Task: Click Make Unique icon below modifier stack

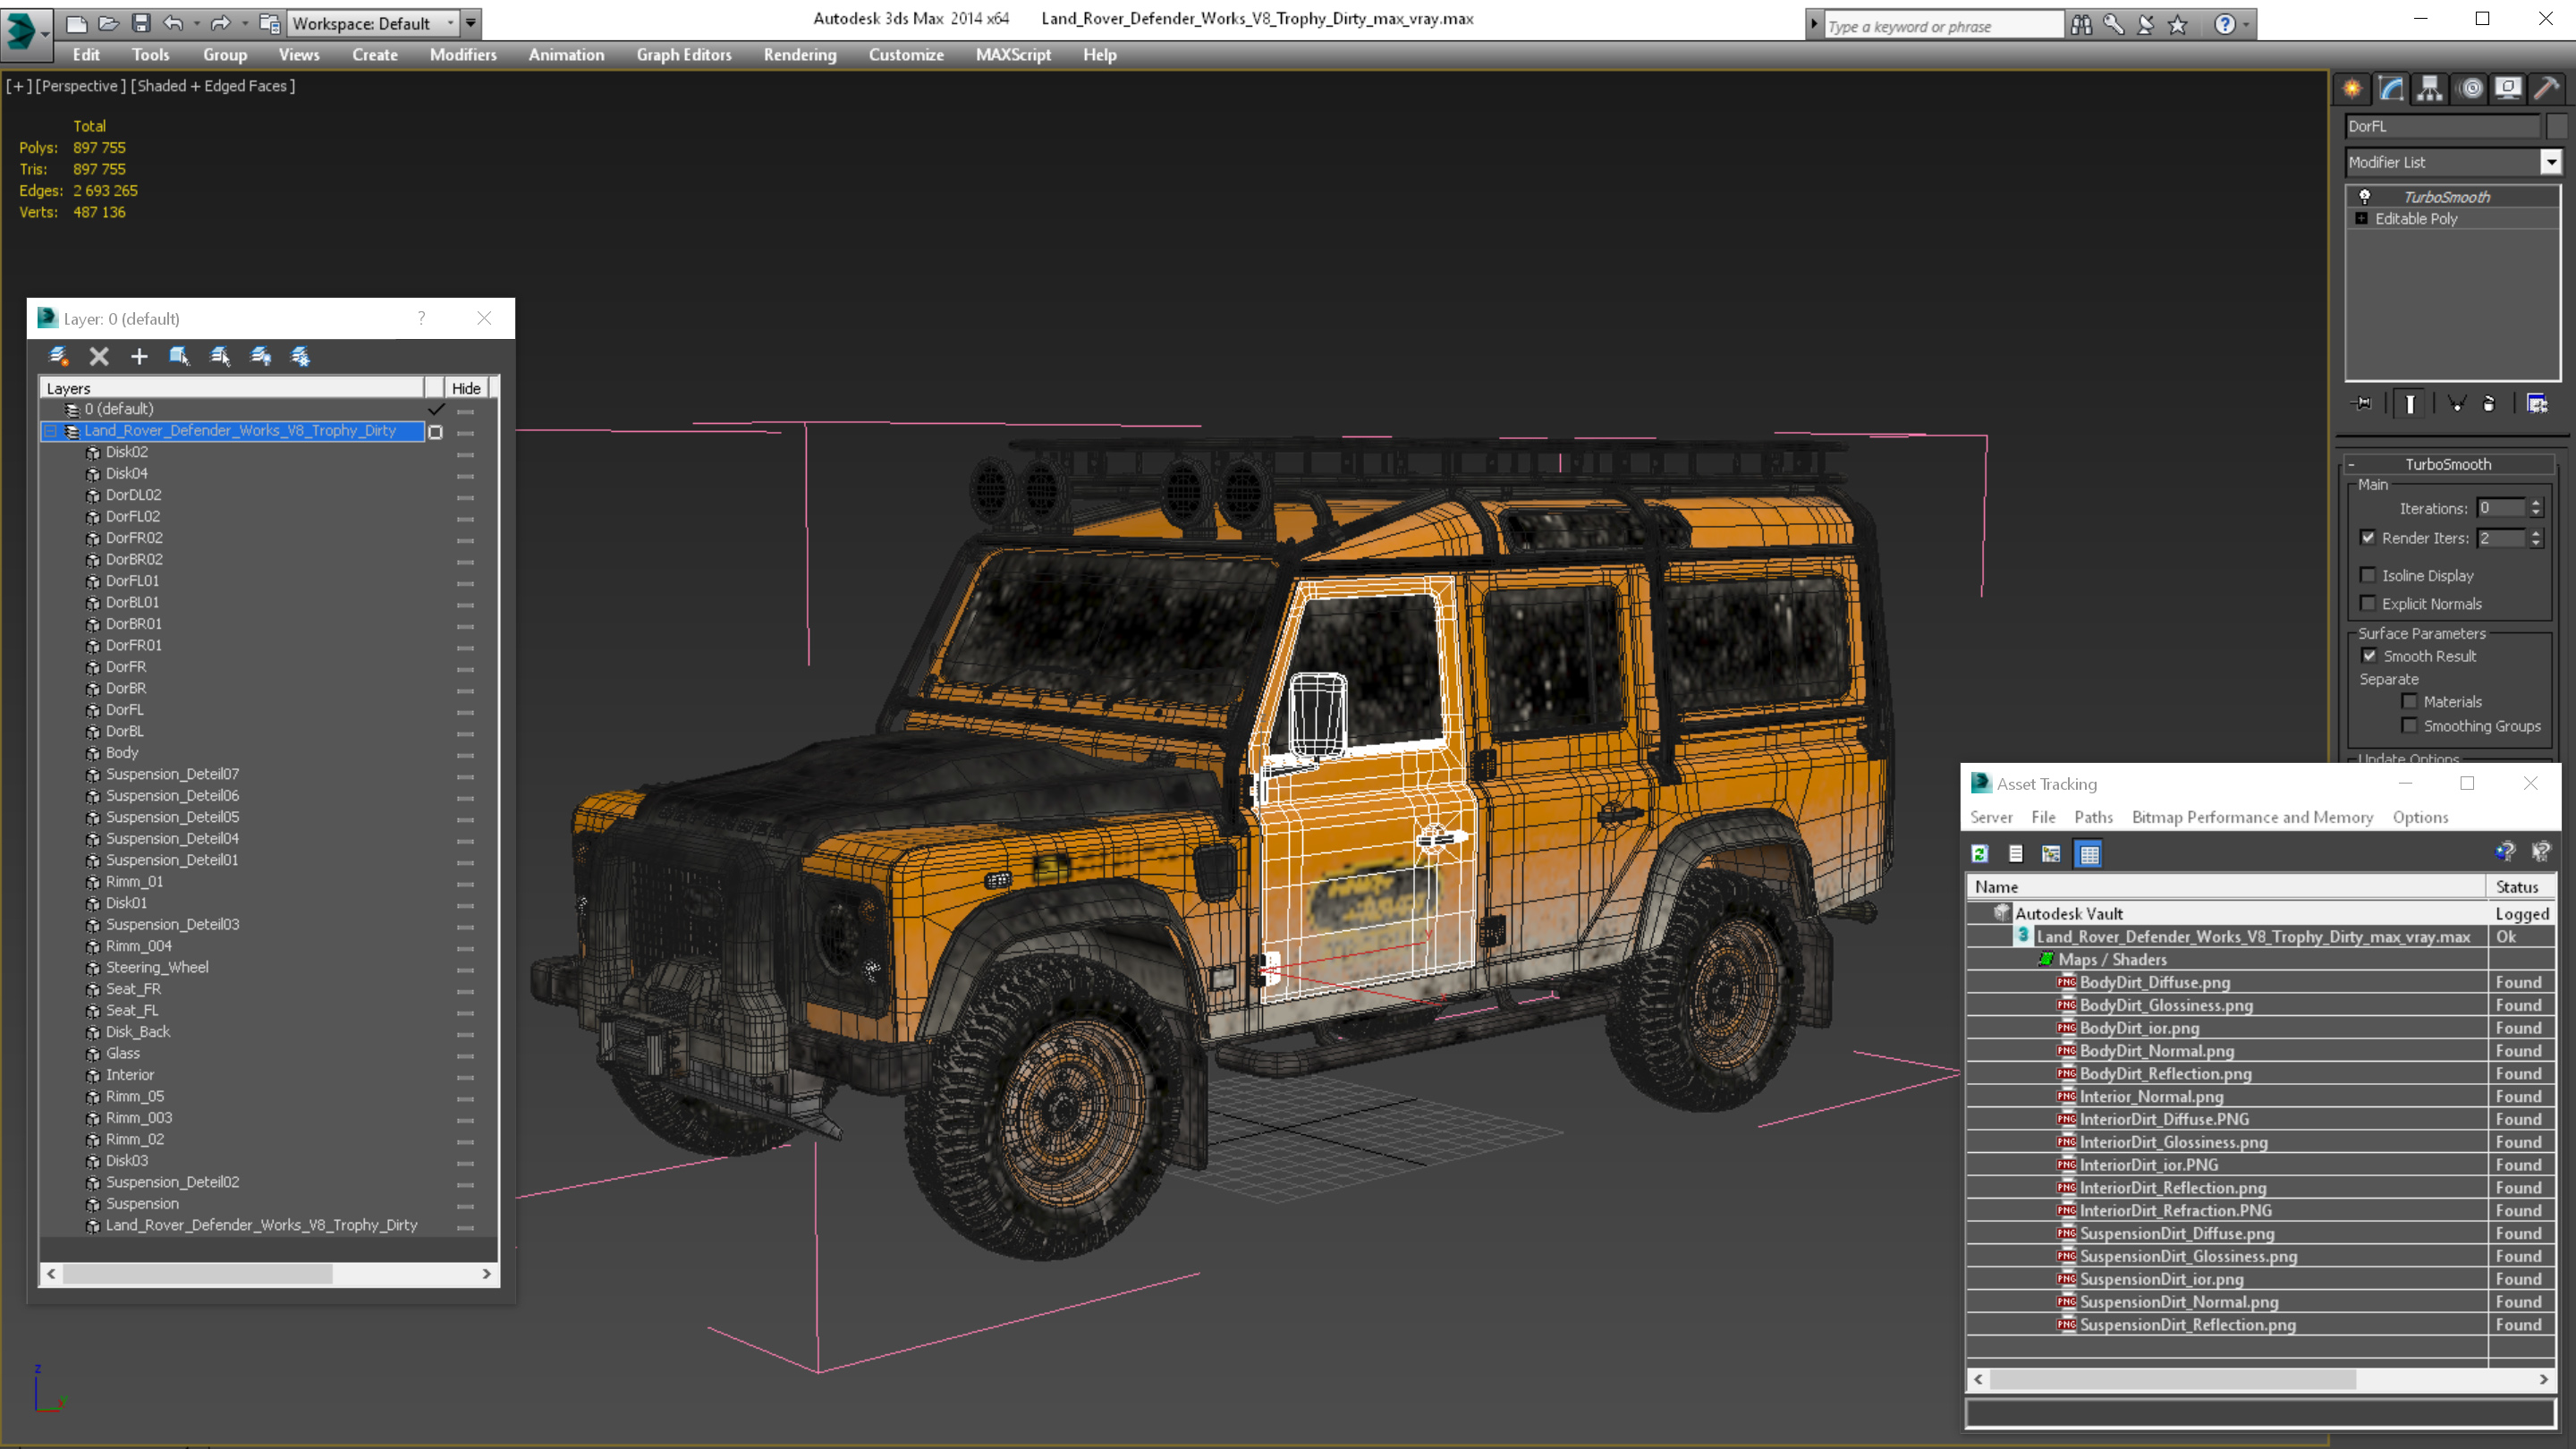Action: click(x=2456, y=404)
